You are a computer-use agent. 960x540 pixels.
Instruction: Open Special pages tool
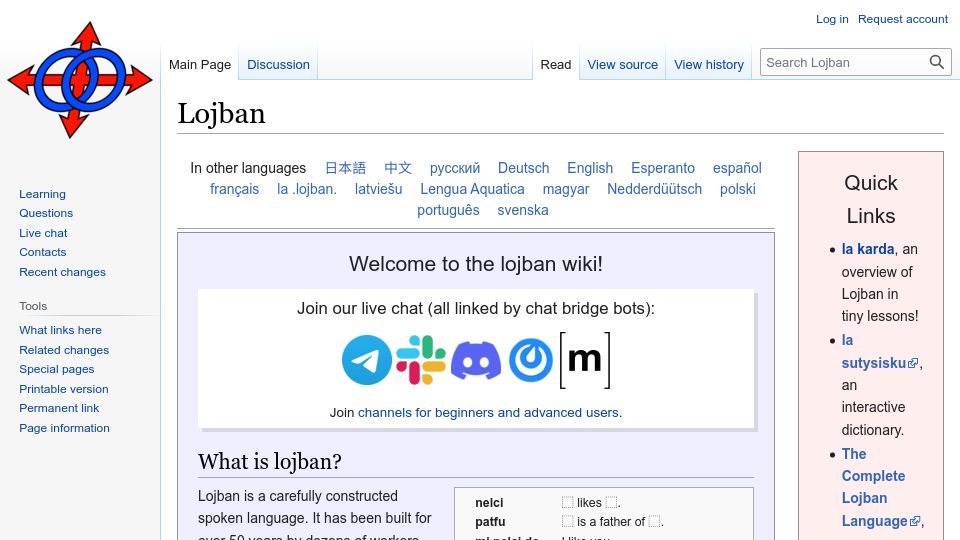[x=56, y=369]
